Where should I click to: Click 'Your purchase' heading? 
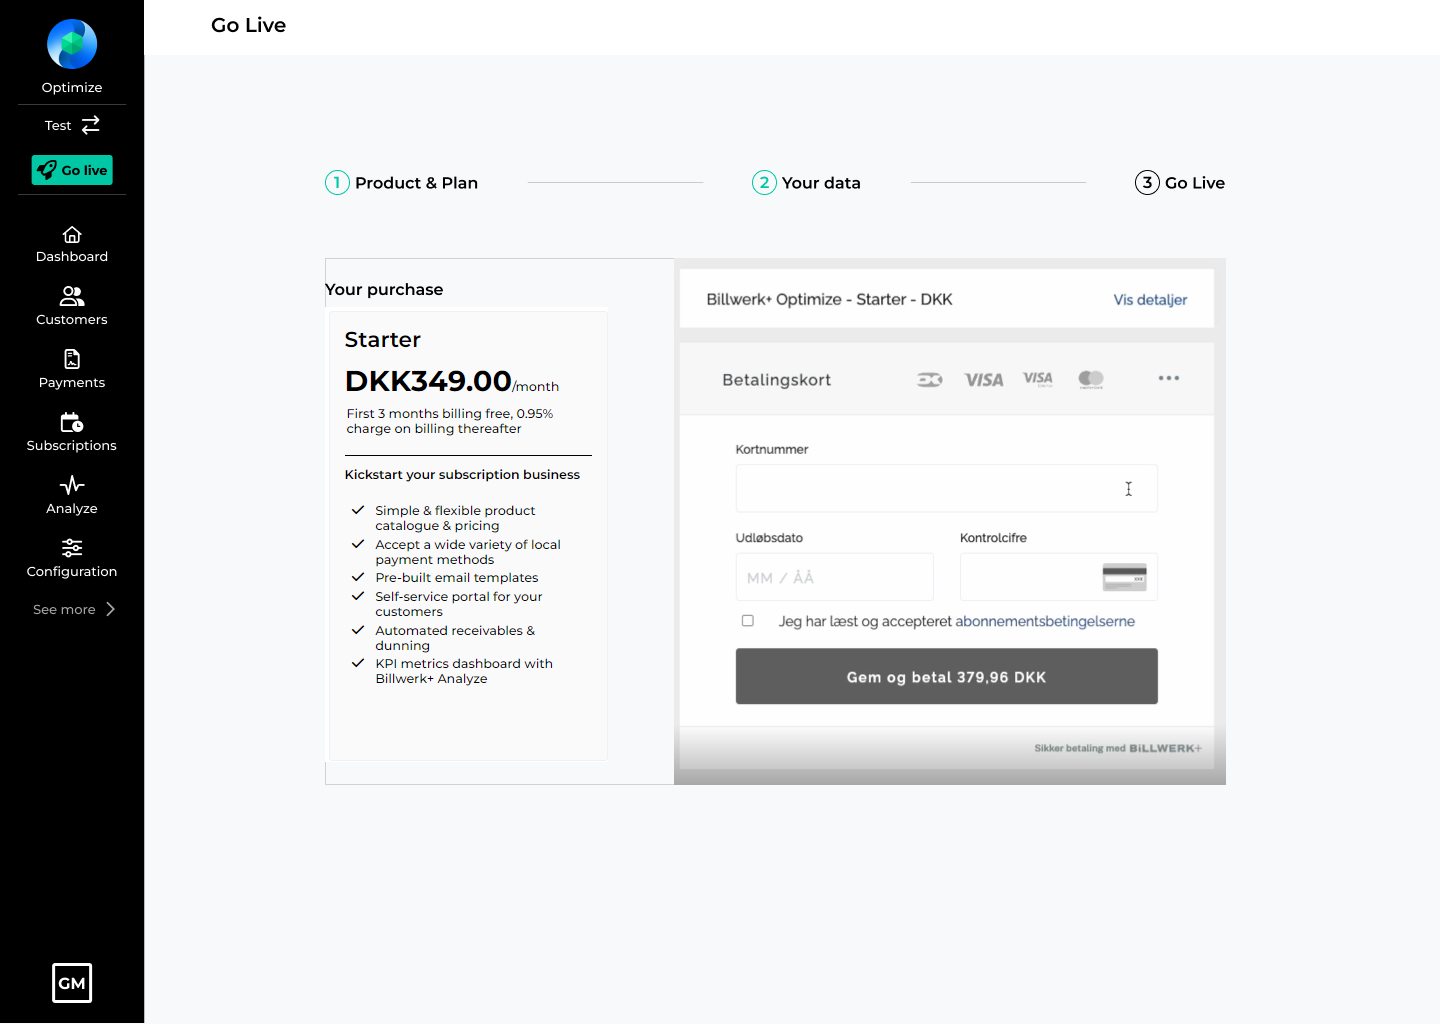click(384, 290)
